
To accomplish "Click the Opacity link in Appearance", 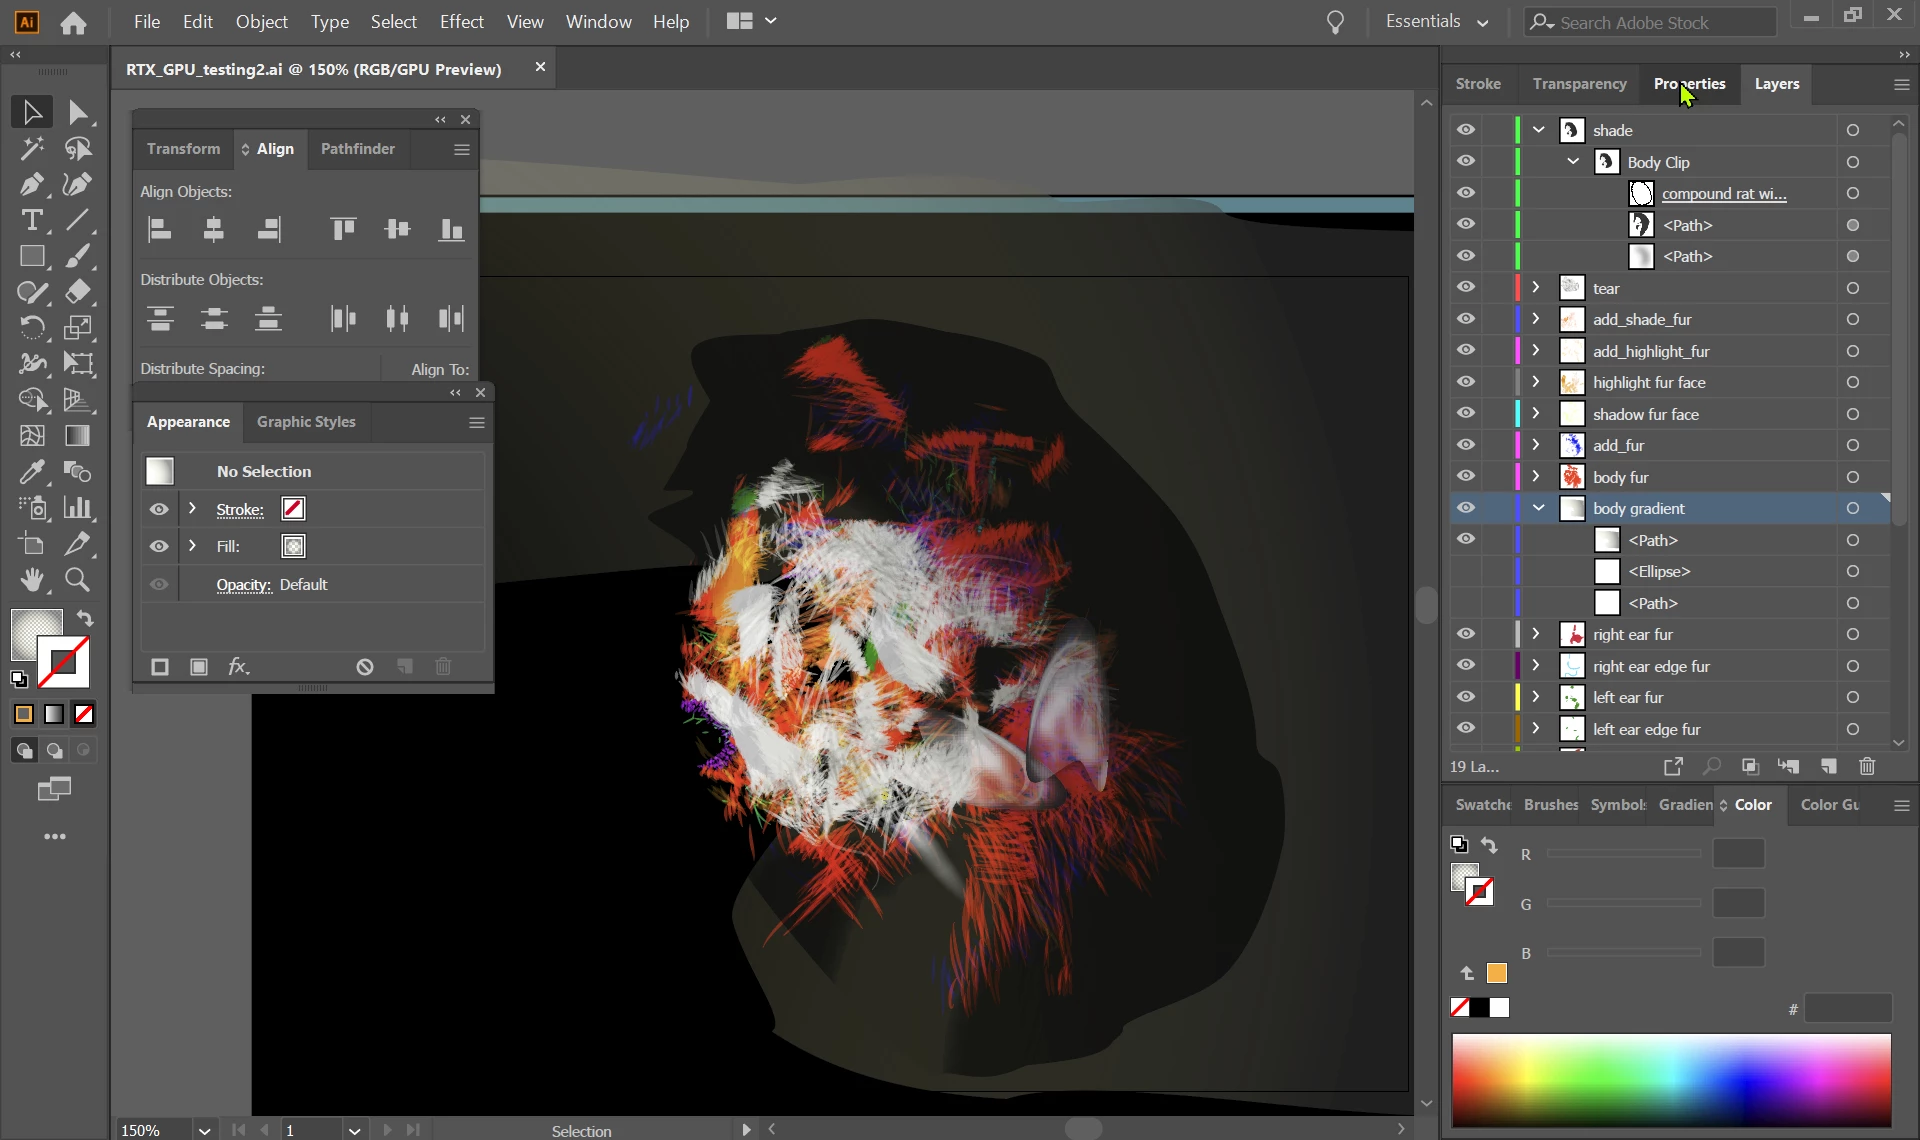I will [x=243, y=585].
